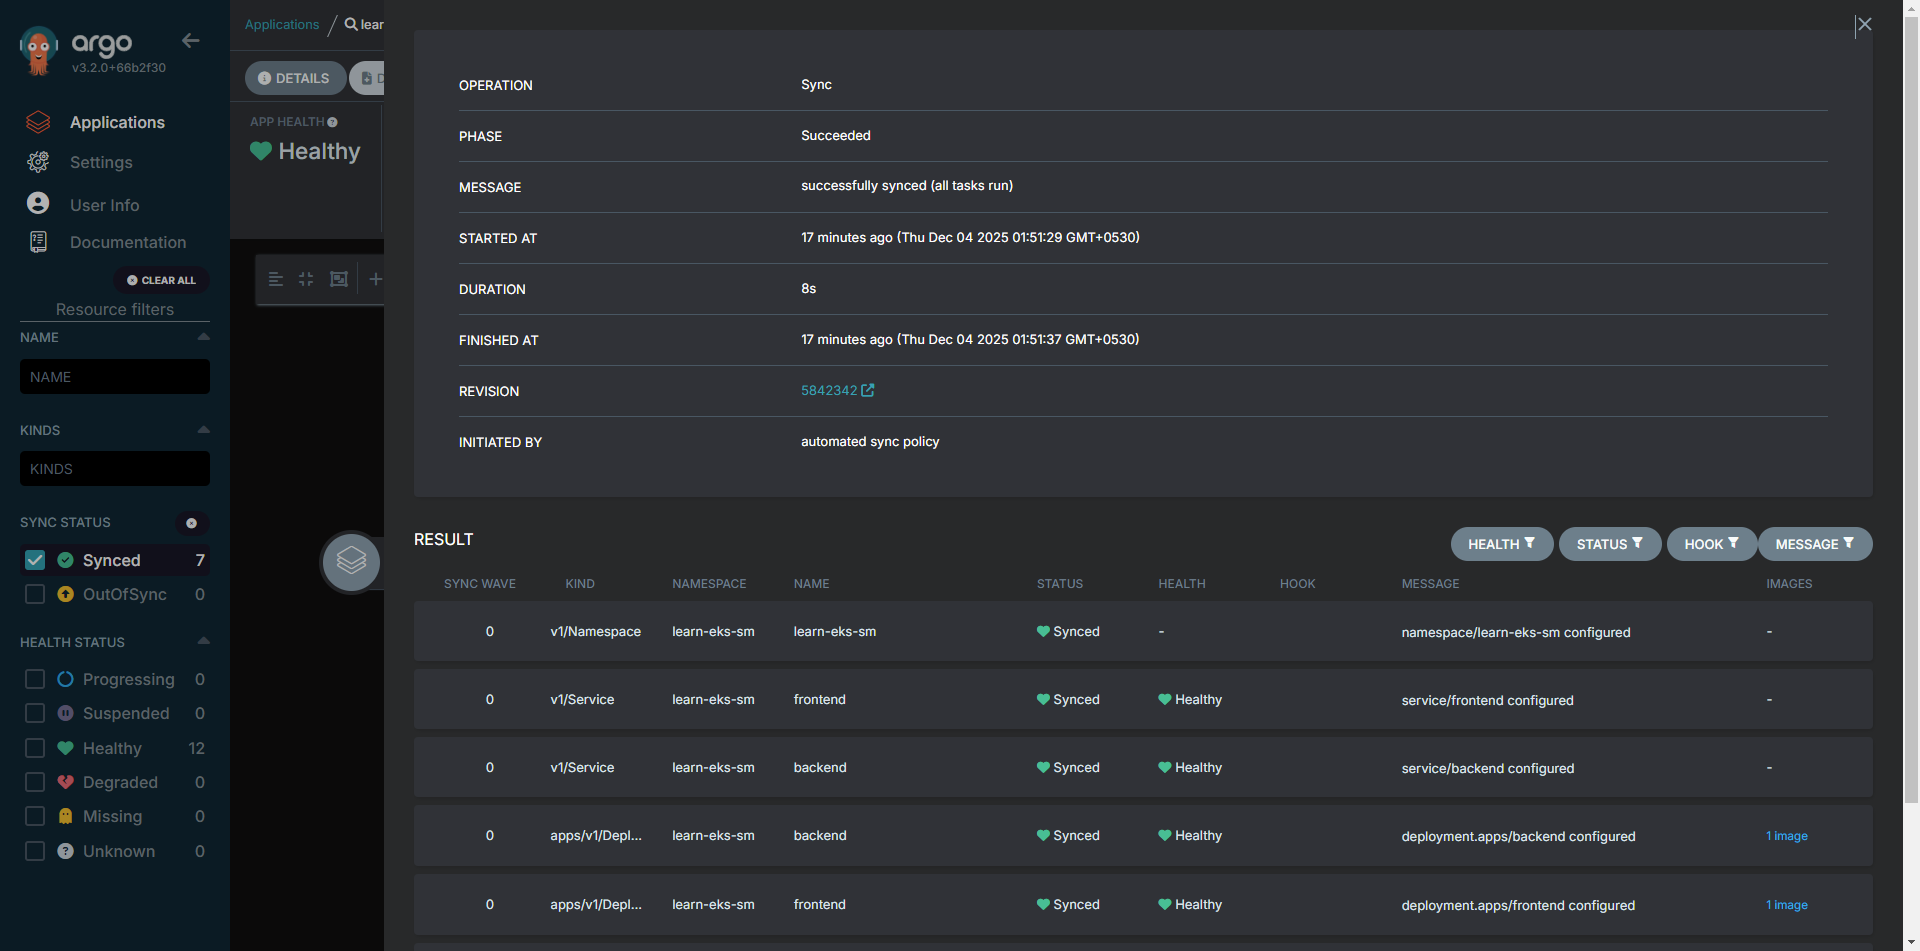The width and height of the screenshot is (1920, 951).
Task: Uncheck the Synced sync status filter
Action: click(x=35, y=560)
